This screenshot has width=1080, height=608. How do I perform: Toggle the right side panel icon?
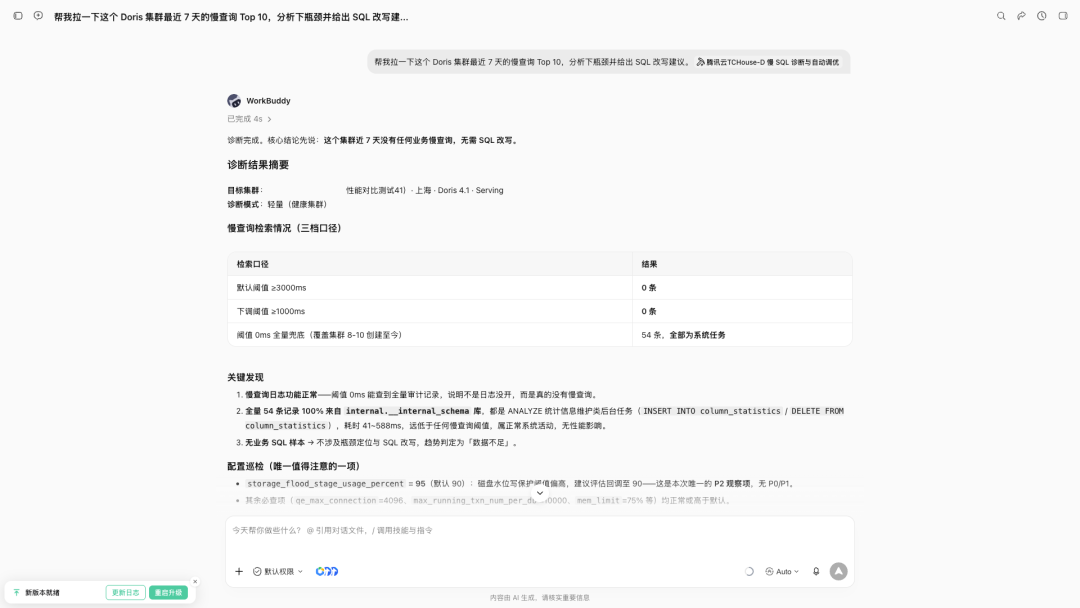pyautogui.click(x=1063, y=16)
